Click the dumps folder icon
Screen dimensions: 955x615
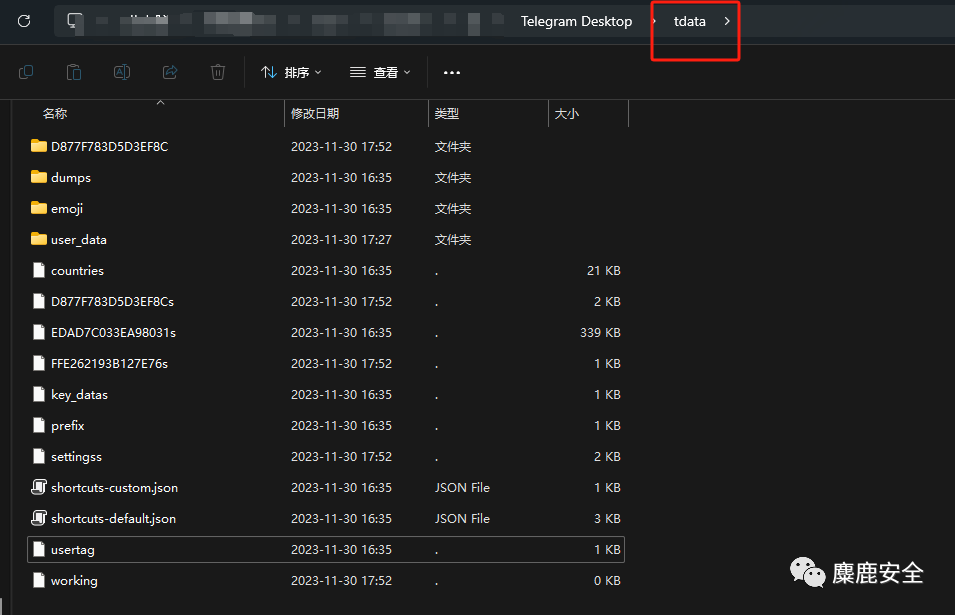(x=39, y=177)
